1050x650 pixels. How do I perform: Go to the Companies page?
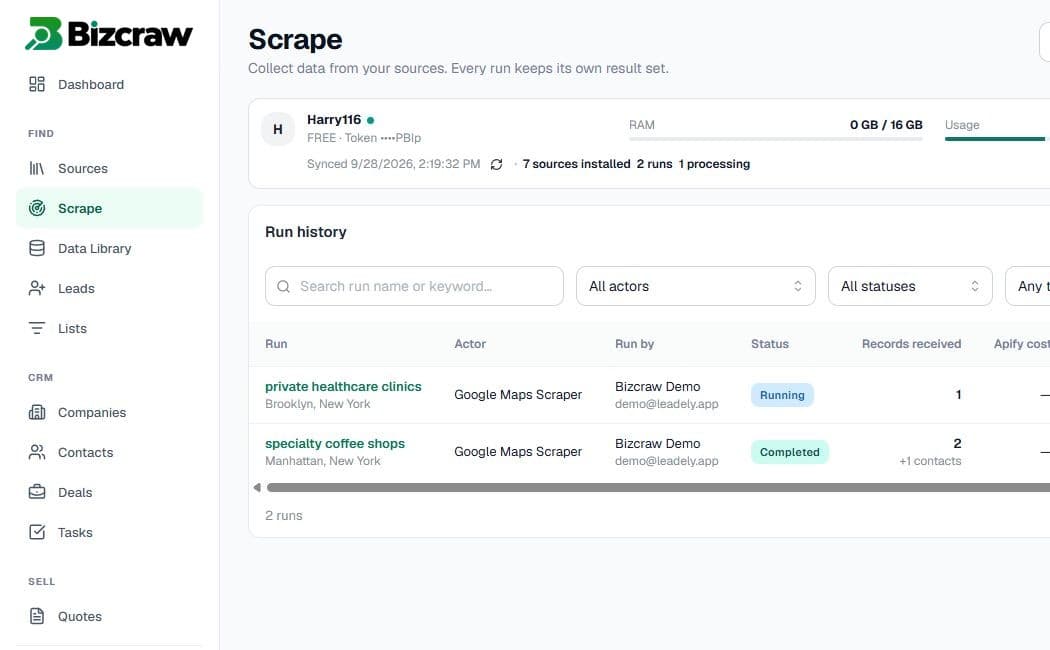tap(109, 412)
